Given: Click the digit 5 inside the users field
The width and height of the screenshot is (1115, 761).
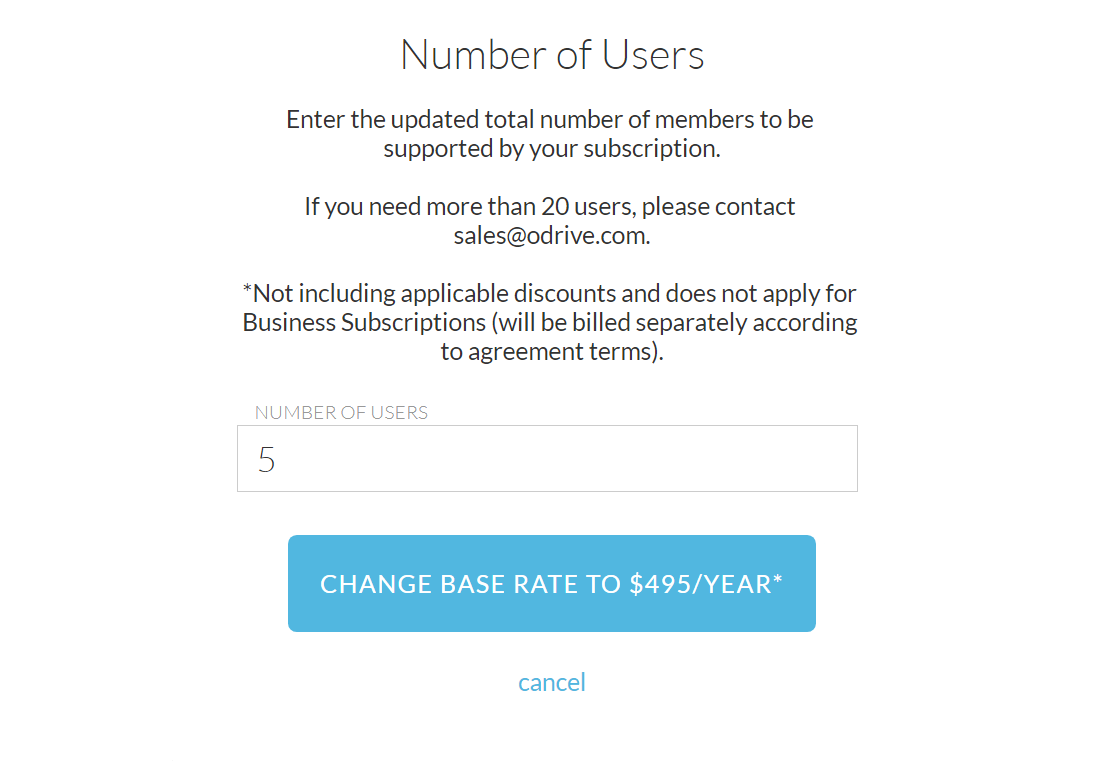Looking at the screenshot, I should pos(266,460).
